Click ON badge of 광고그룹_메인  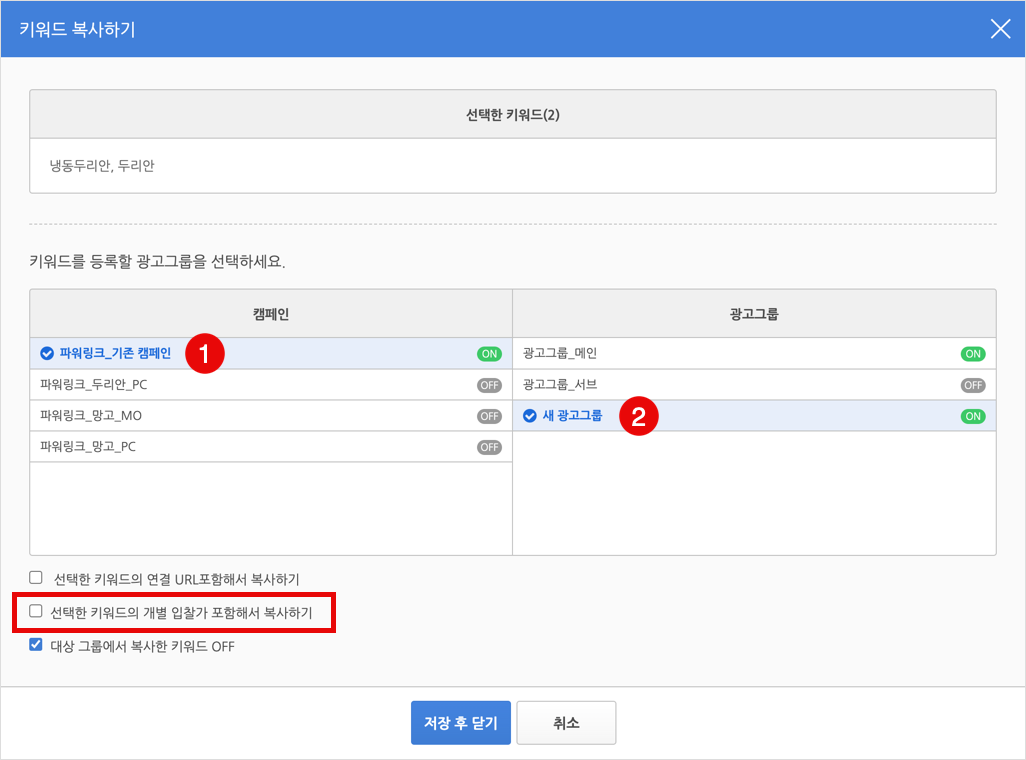[973, 354]
